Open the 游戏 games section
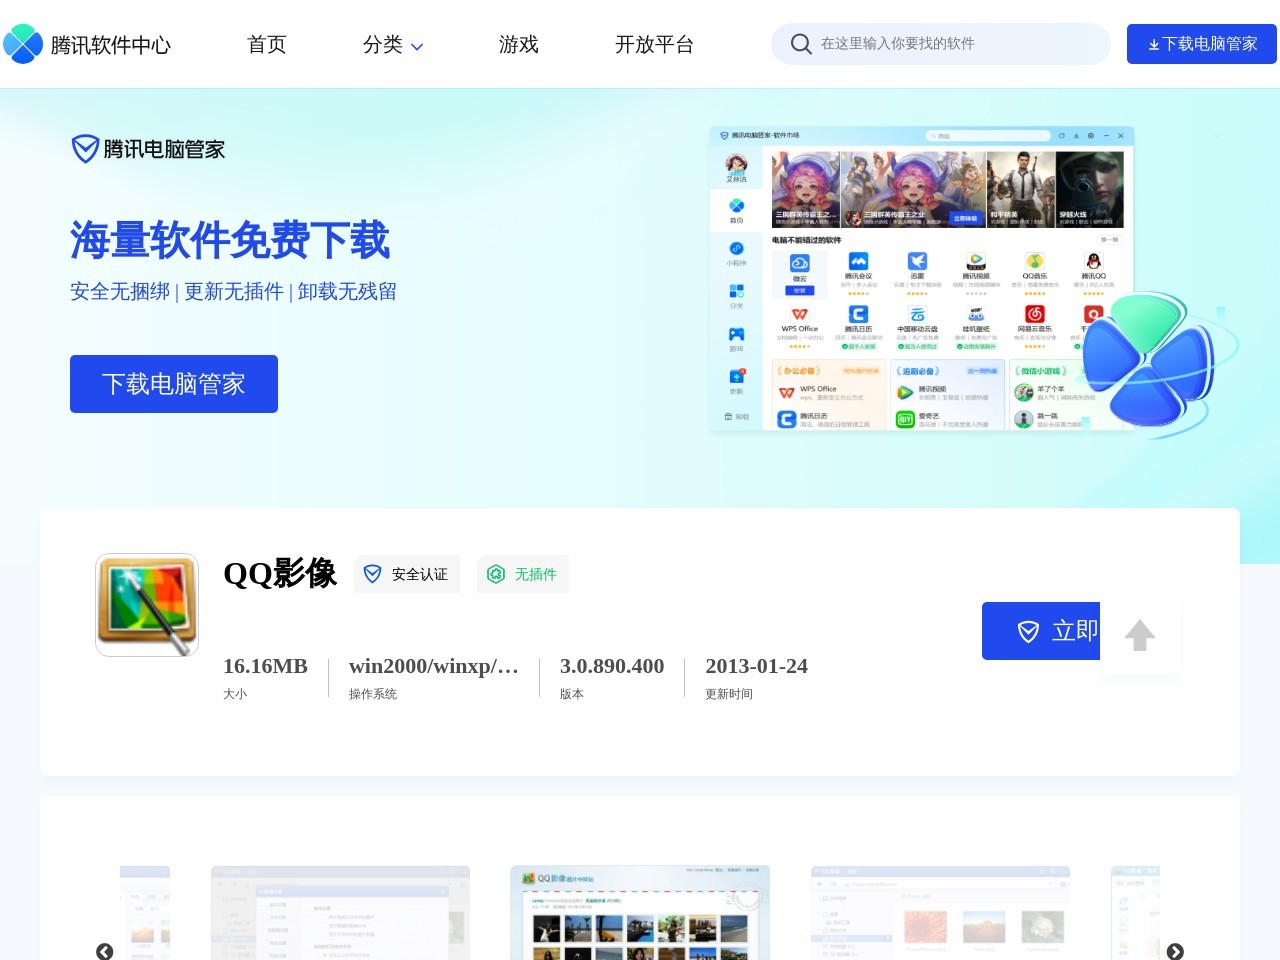This screenshot has width=1280, height=960. (x=518, y=44)
